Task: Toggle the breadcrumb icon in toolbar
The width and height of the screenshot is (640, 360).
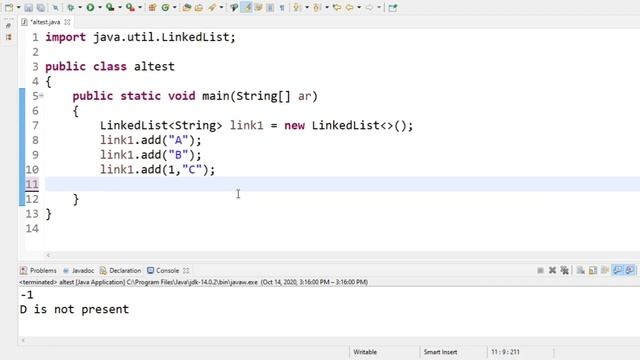Action: tap(234, 7)
